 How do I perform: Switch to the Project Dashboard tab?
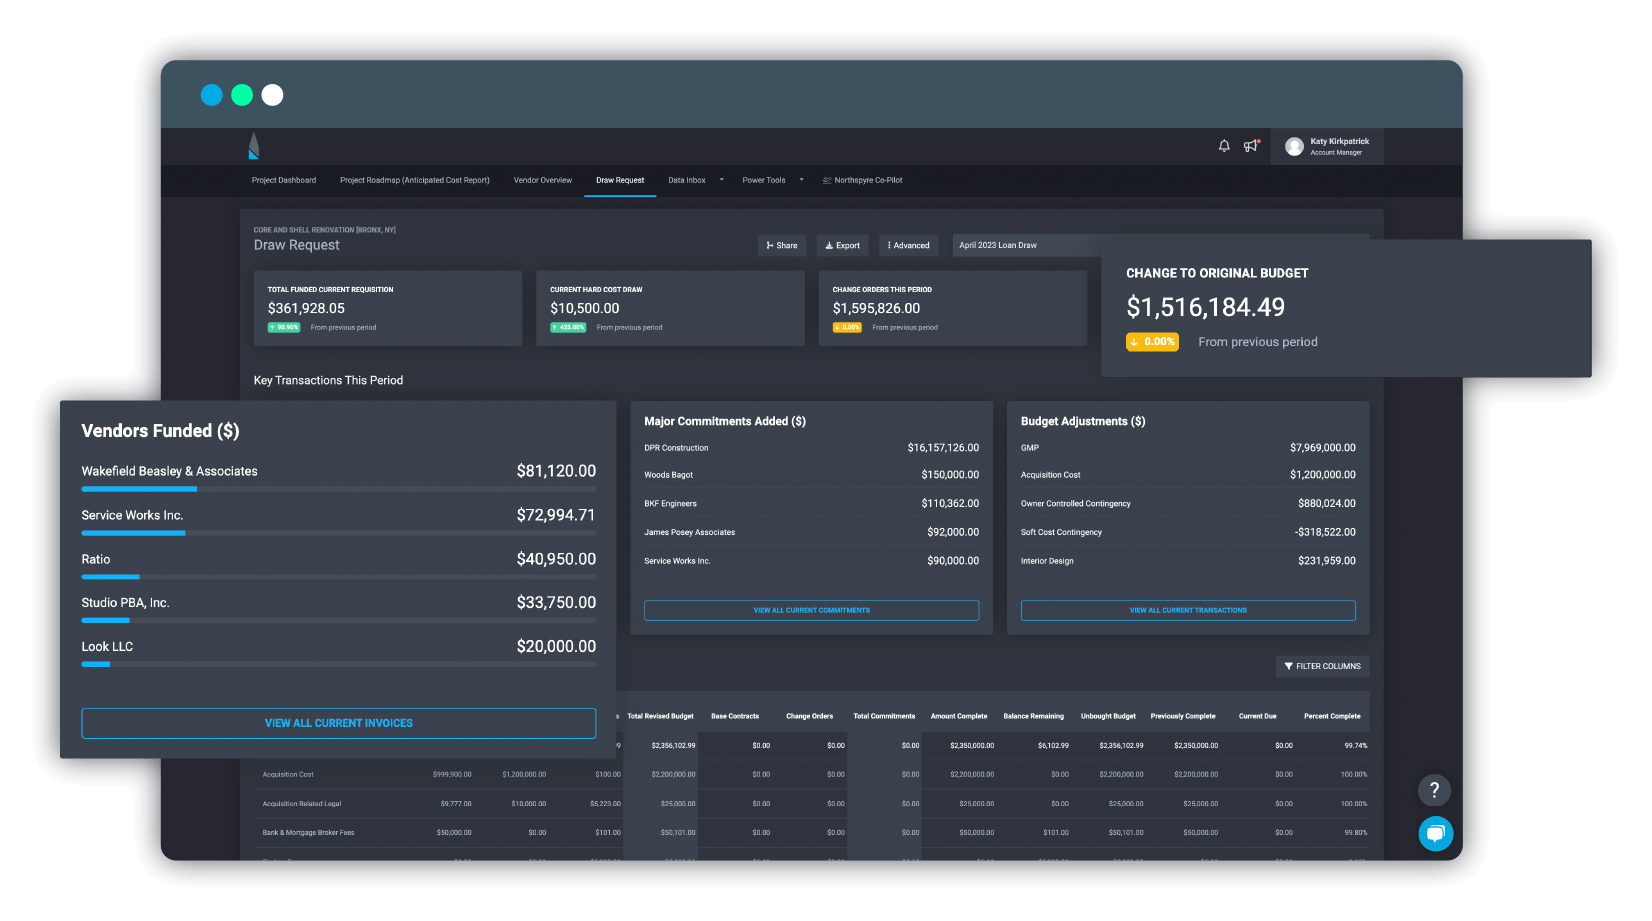point(284,180)
